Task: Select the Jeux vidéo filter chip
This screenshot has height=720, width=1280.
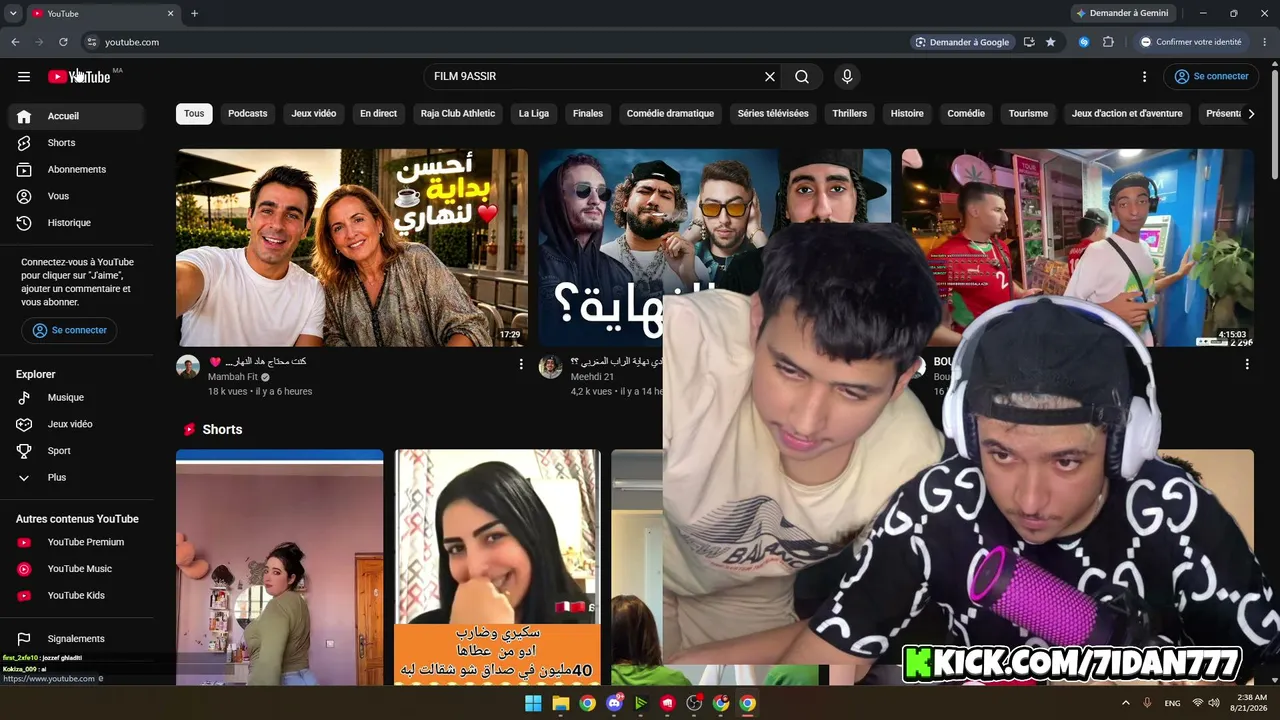Action: (314, 114)
